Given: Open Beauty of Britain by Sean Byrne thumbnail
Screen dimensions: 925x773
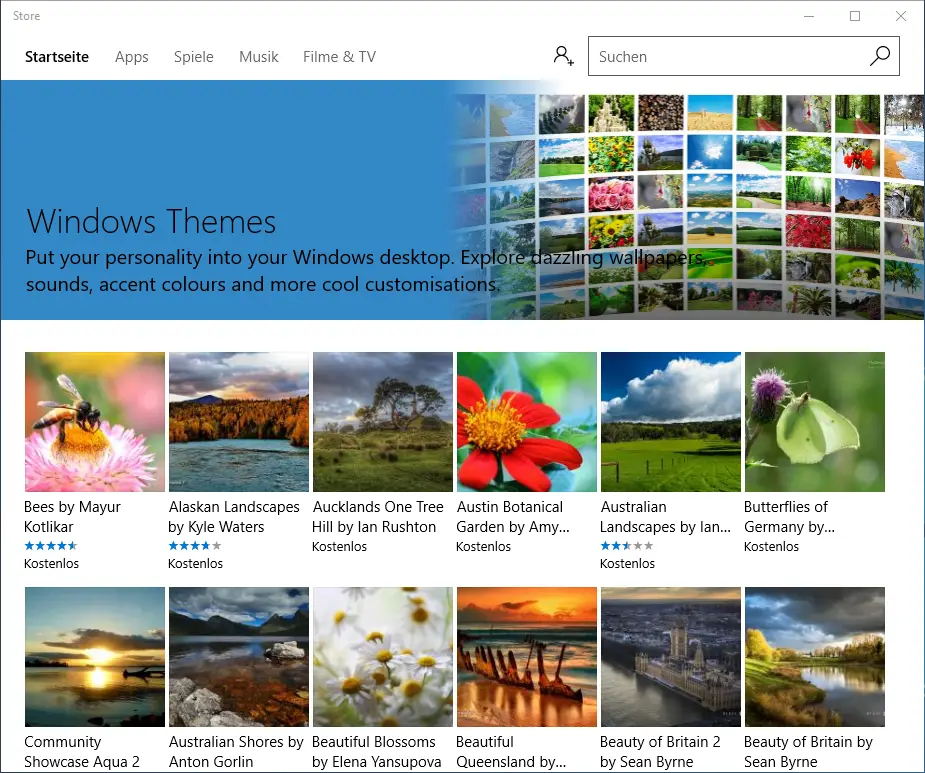Looking at the screenshot, I should tap(815, 657).
